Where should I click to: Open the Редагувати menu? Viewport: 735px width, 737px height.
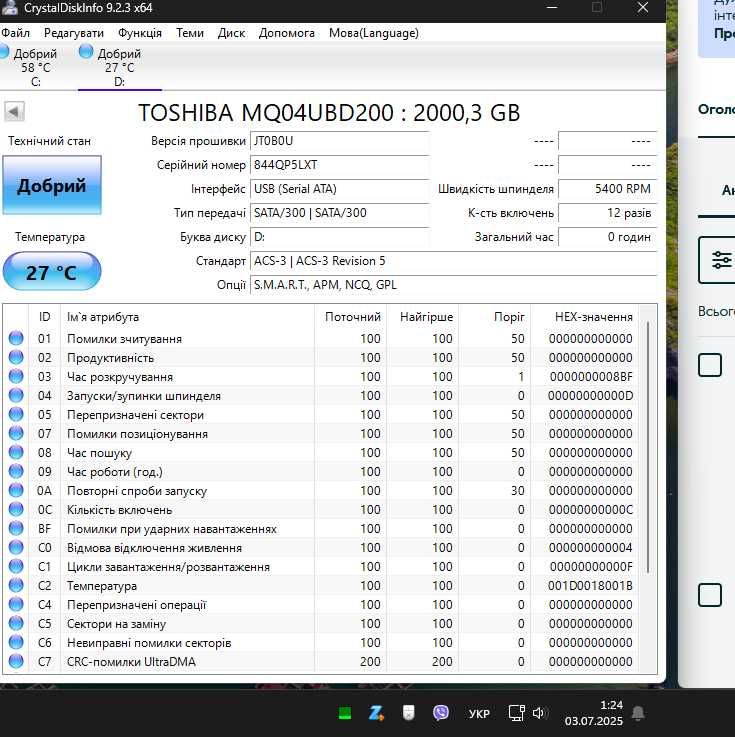coord(74,33)
